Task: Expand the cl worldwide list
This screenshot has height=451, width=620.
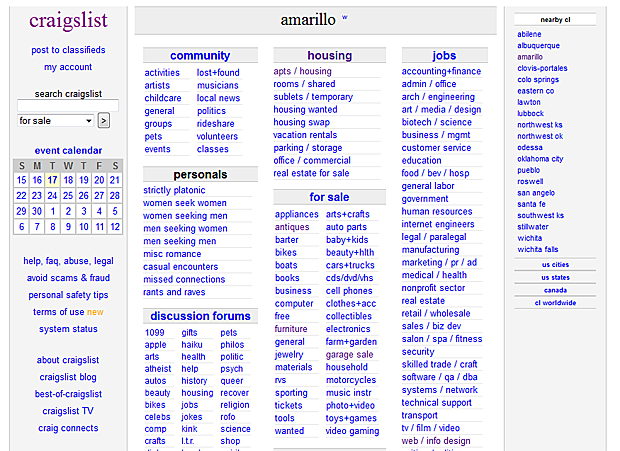Action: [555, 303]
